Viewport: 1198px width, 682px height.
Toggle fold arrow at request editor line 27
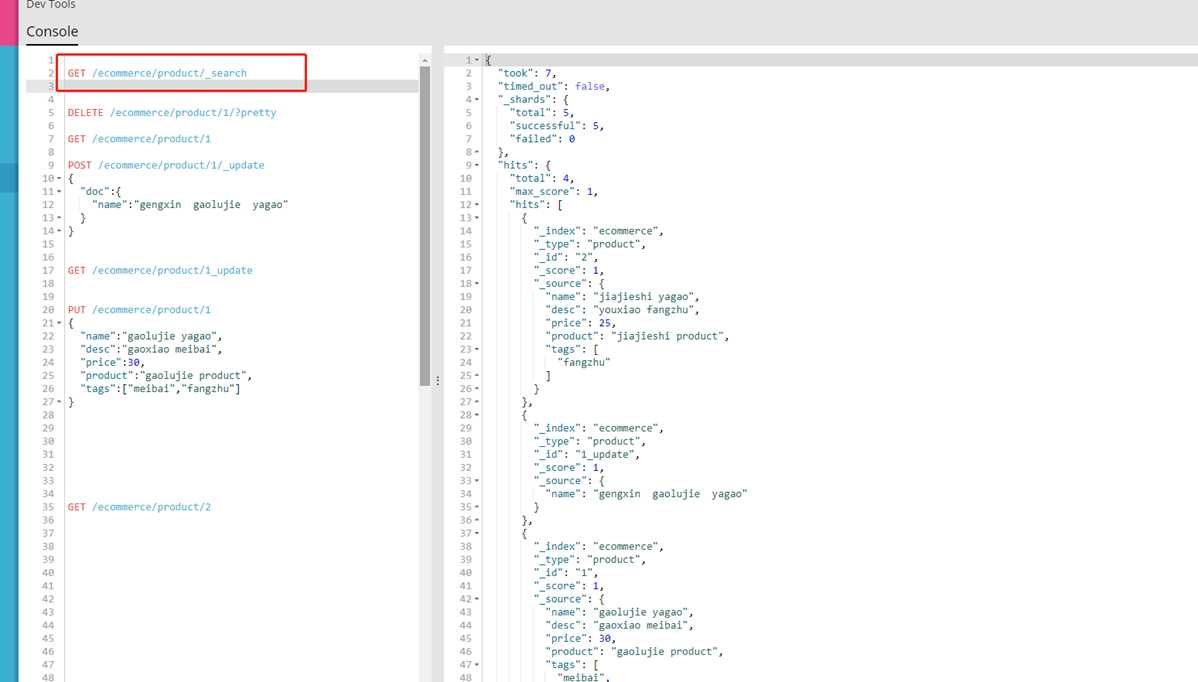click(60, 402)
